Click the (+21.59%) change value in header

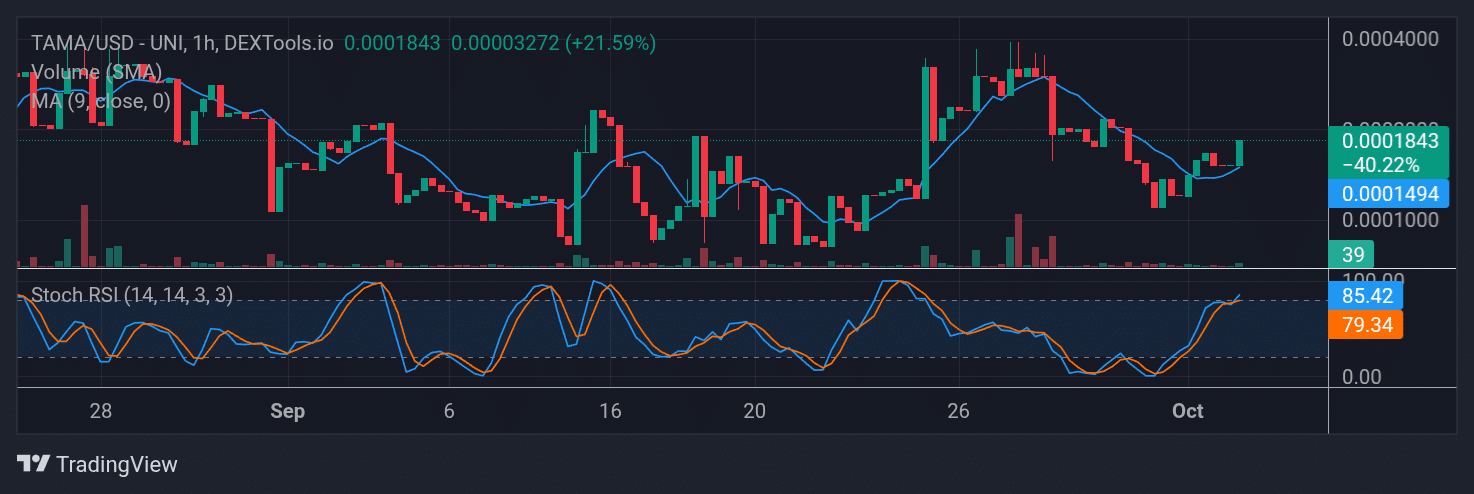[x=610, y=43]
